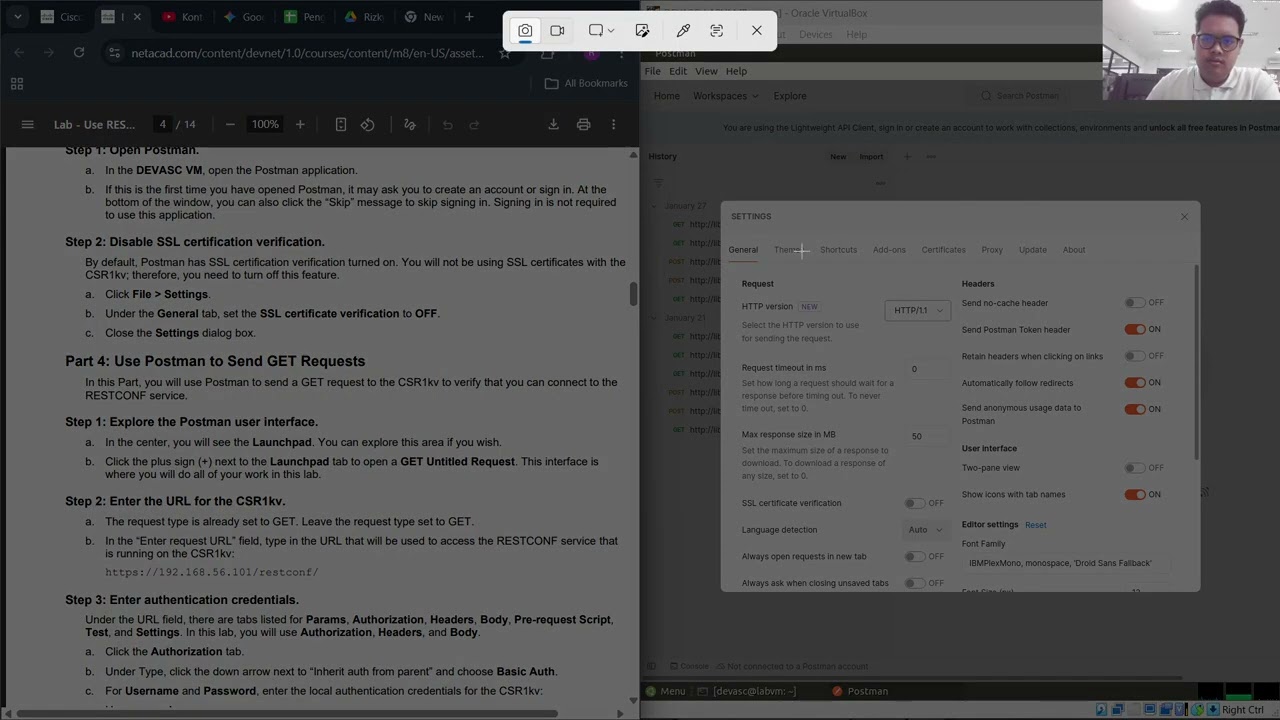Close the snipping tool overlay bar

point(757,31)
